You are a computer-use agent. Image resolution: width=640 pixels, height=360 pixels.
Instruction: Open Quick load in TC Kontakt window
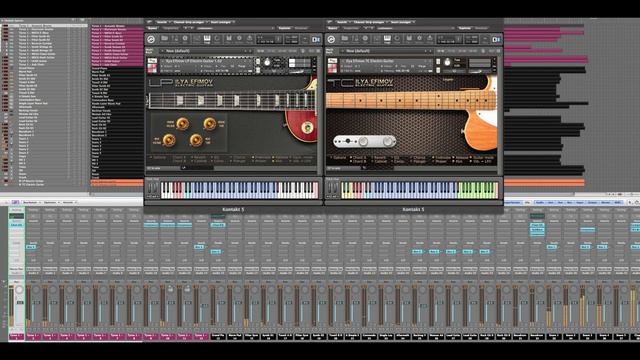point(398,39)
